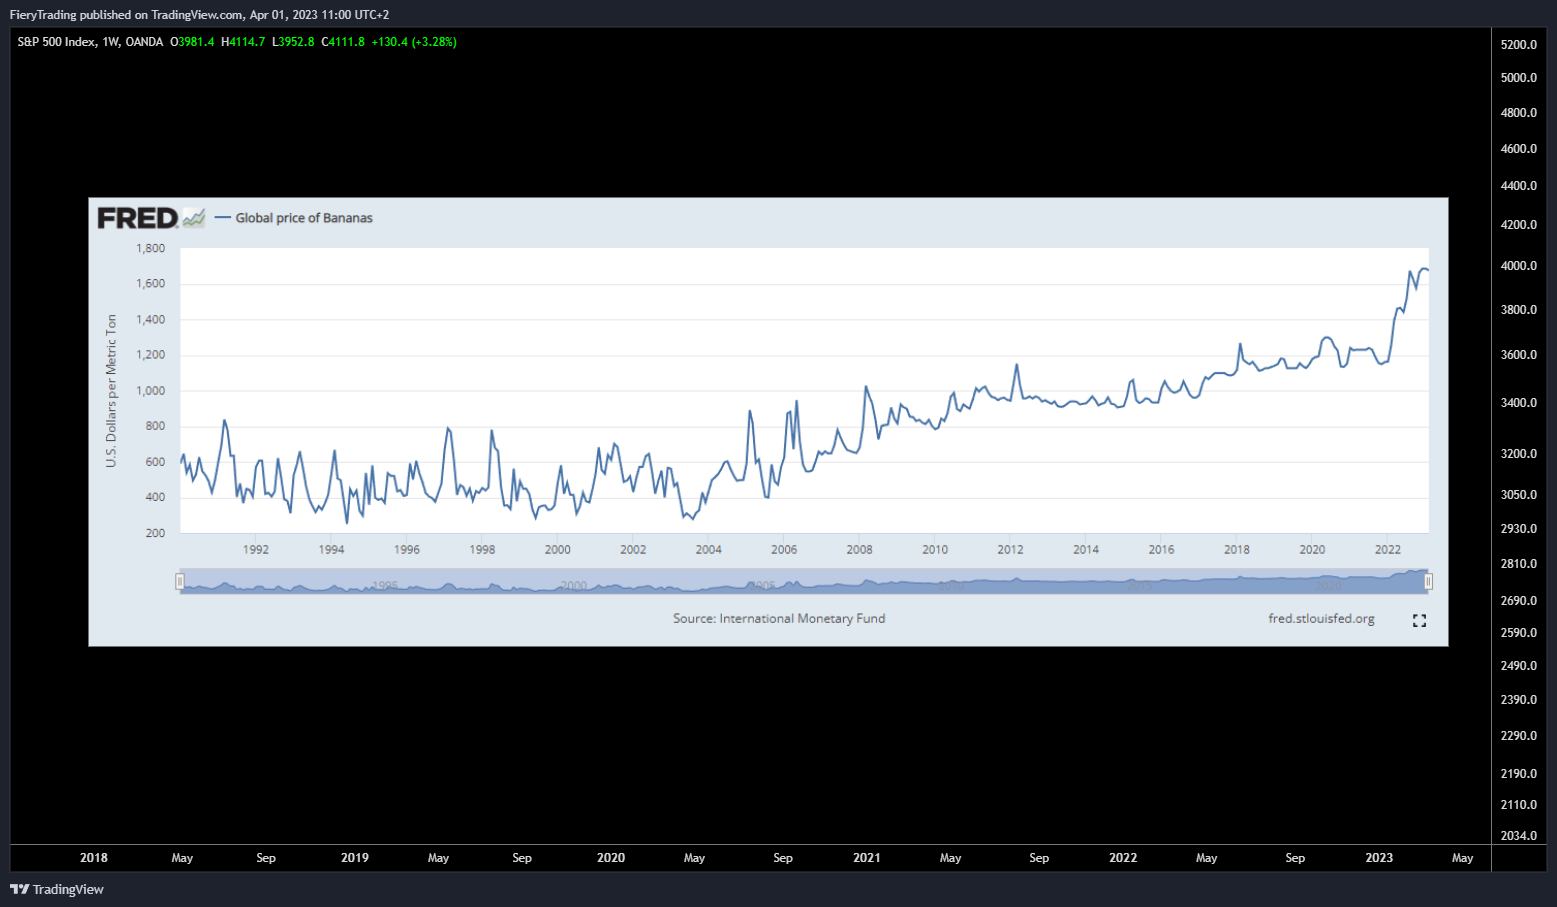Viewport: 1557px width, 907px height.
Task: Click the 2008 FRED x-axis label
Action: 859,550
